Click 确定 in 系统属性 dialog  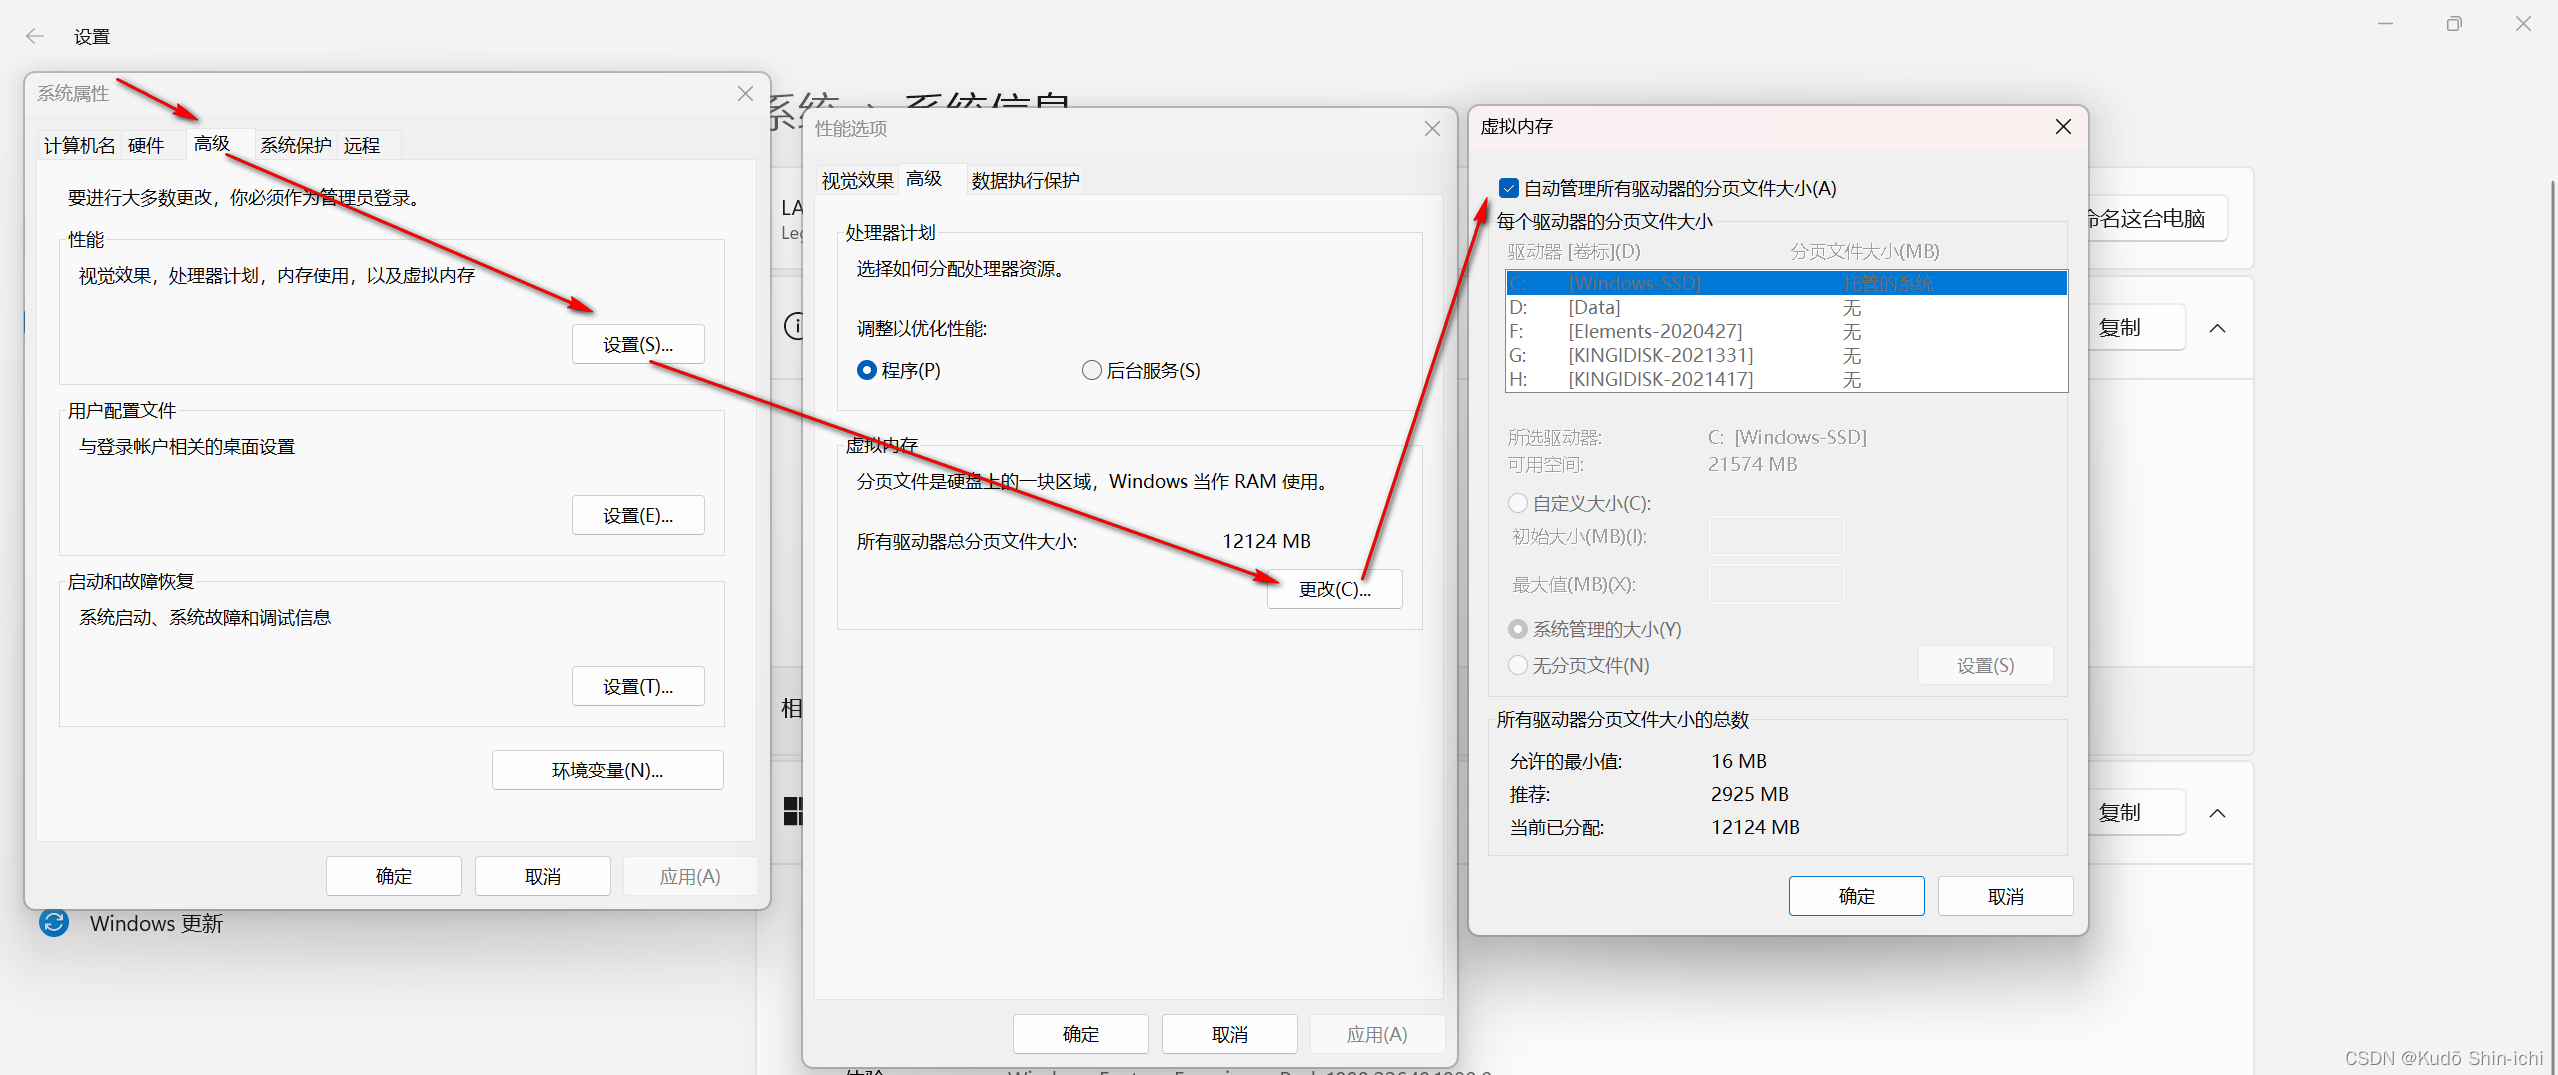point(393,876)
